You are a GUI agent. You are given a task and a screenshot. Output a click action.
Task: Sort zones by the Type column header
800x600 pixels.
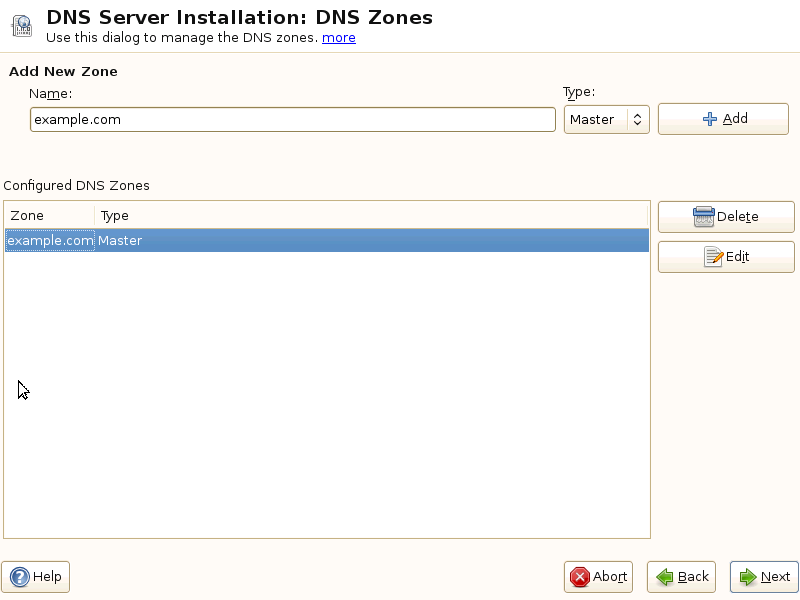tap(370, 216)
